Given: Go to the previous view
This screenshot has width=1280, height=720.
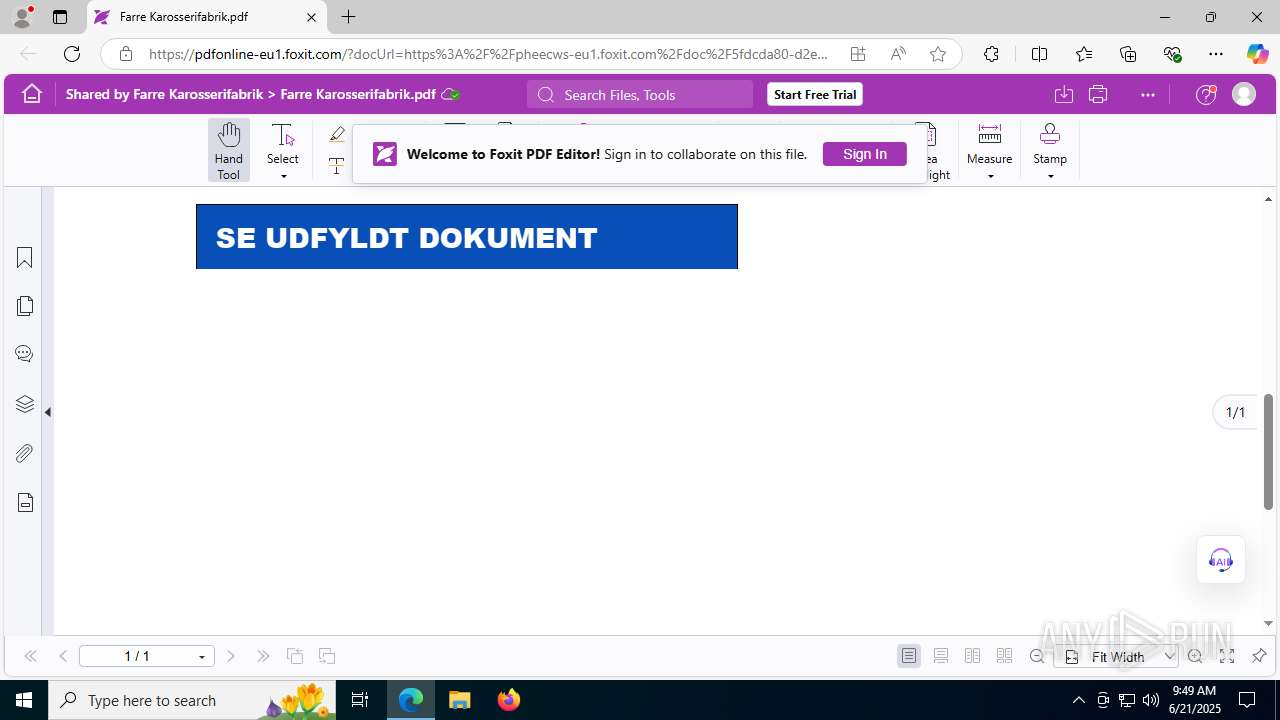Looking at the screenshot, I should point(295,656).
